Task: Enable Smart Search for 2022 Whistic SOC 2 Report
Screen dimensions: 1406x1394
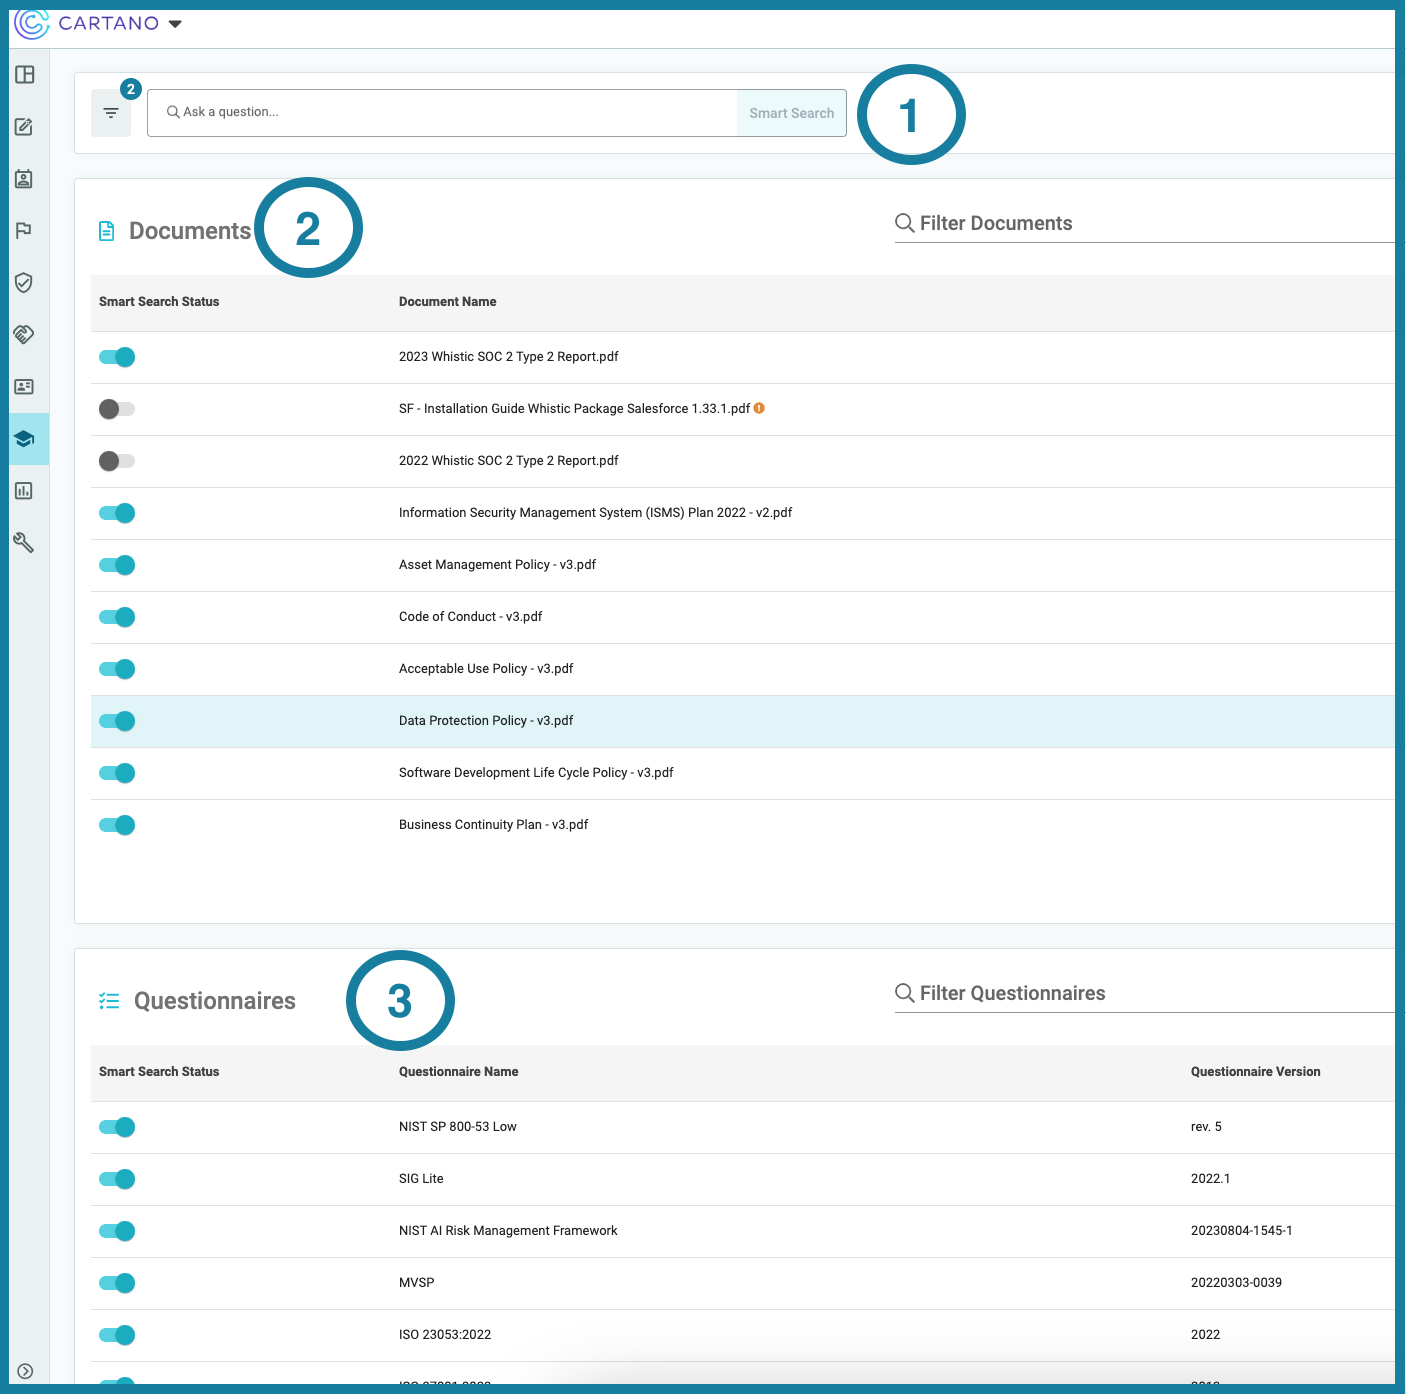Action: pos(117,461)
